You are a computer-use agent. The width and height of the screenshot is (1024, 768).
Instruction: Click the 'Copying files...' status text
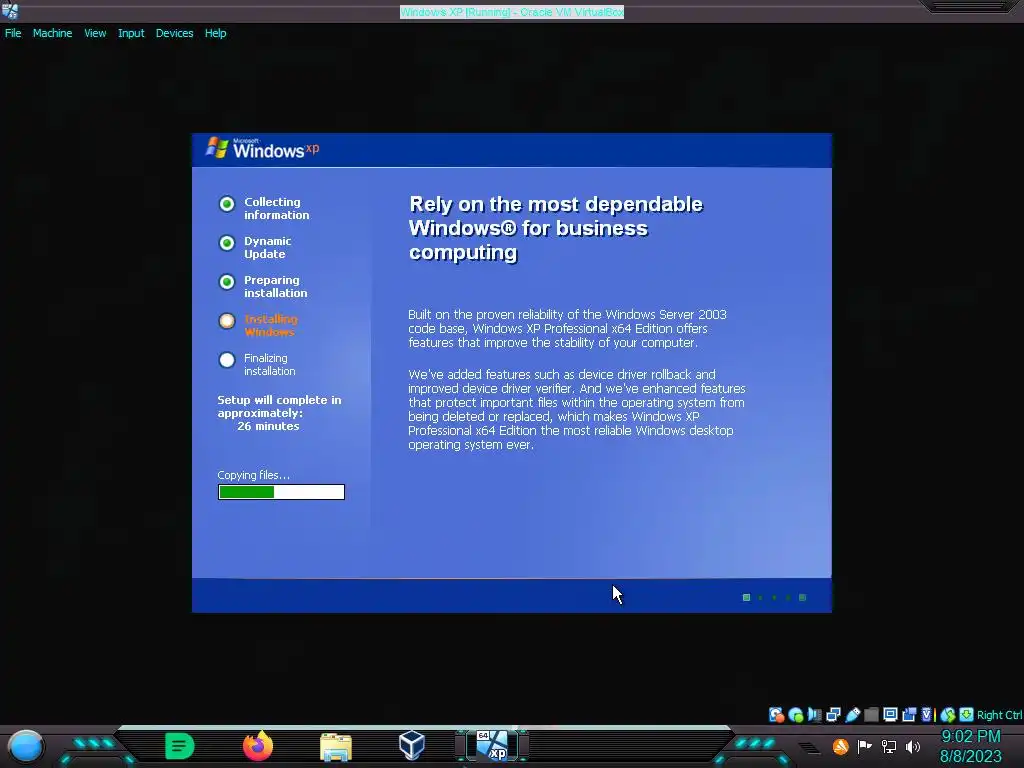tap(253, 475)
